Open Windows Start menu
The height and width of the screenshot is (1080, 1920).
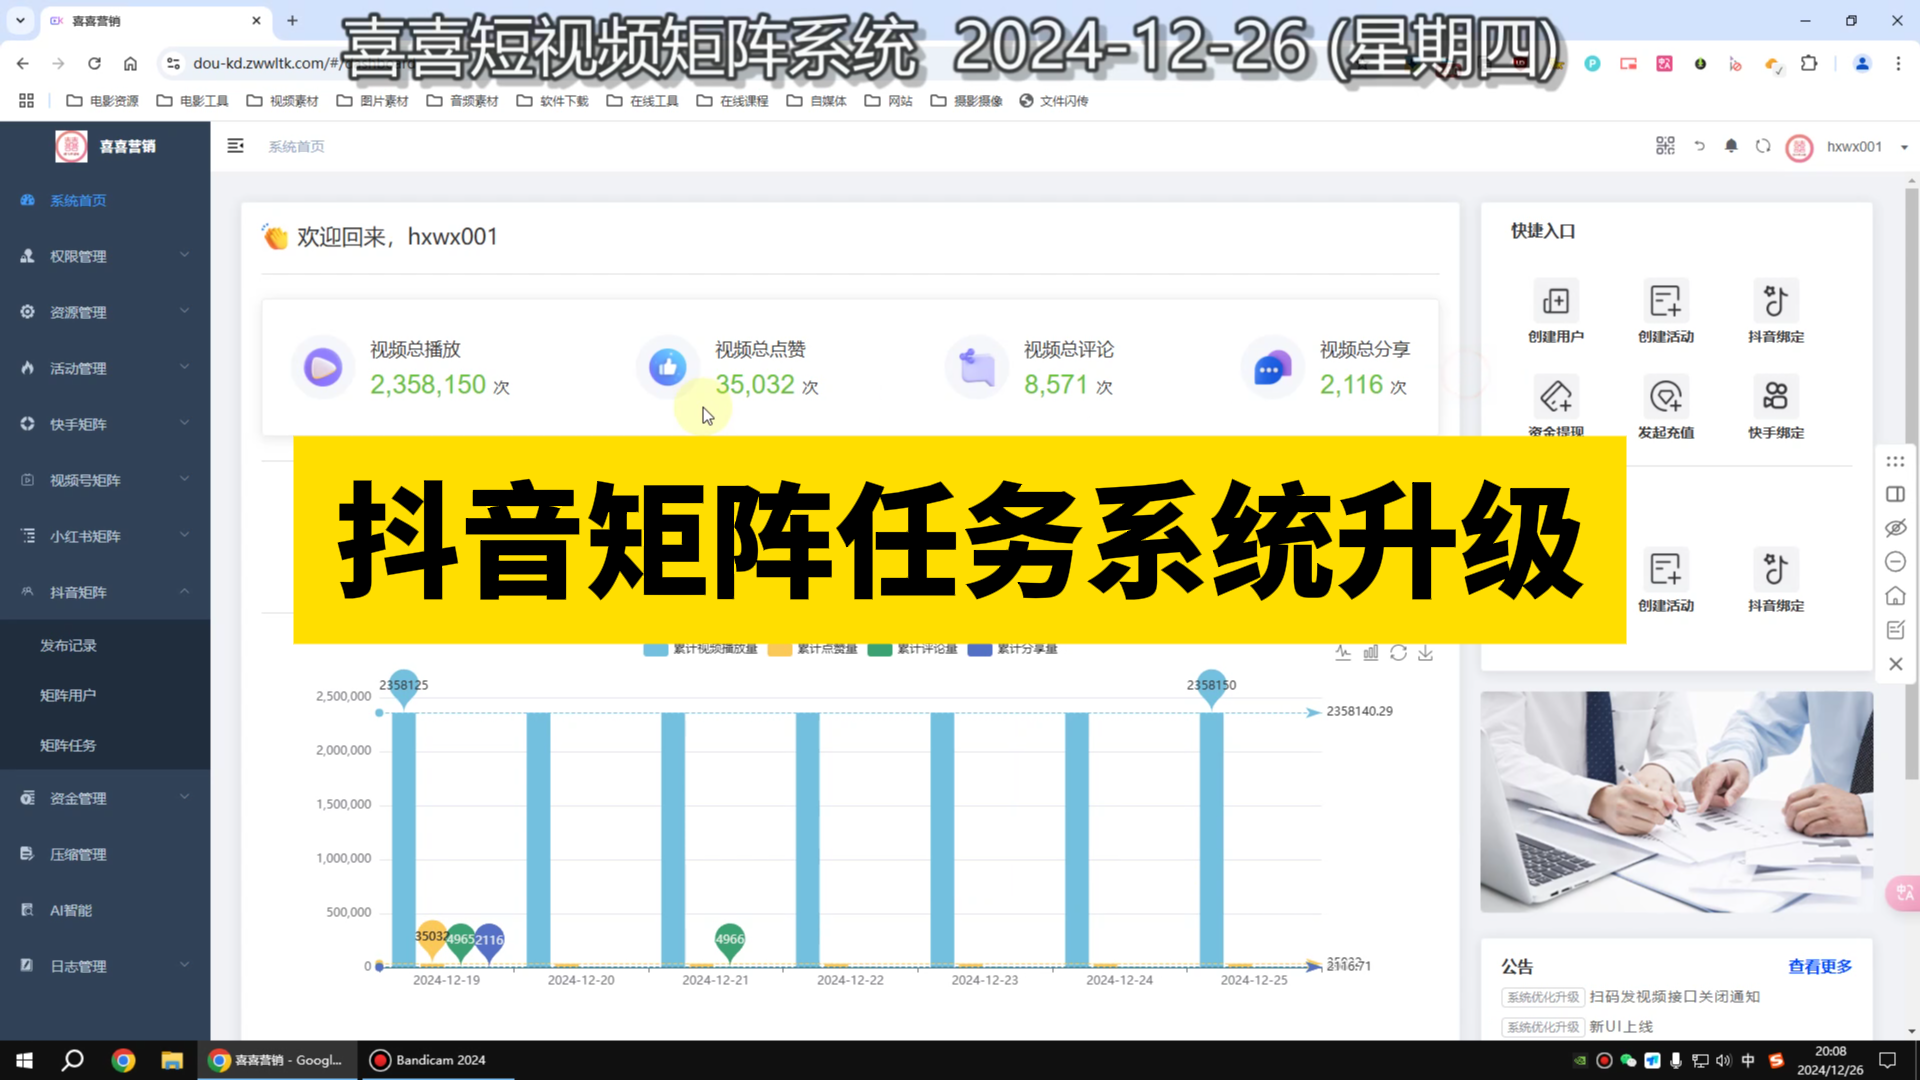(24, 1060)
